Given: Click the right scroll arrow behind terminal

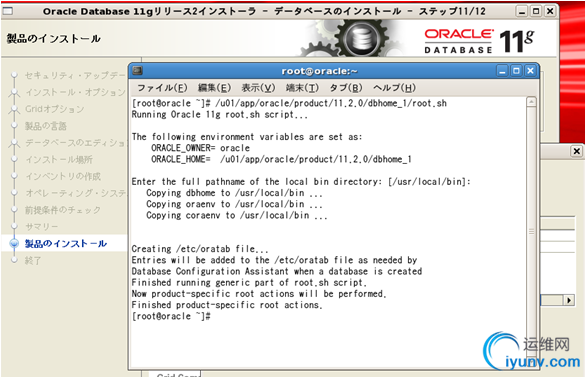Looking at the screenshot, I should tap(569, 300).
